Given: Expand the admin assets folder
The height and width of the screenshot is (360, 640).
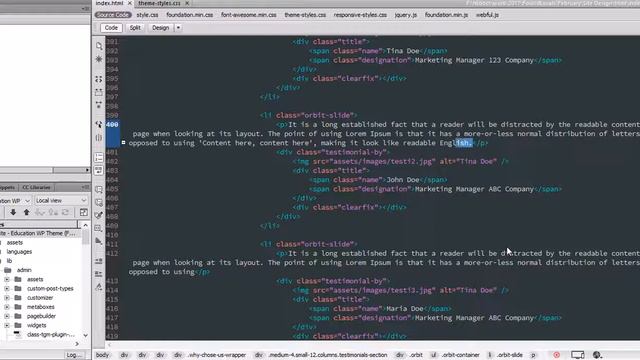Looking at the screenshot, I should click(x=7, y=279).
